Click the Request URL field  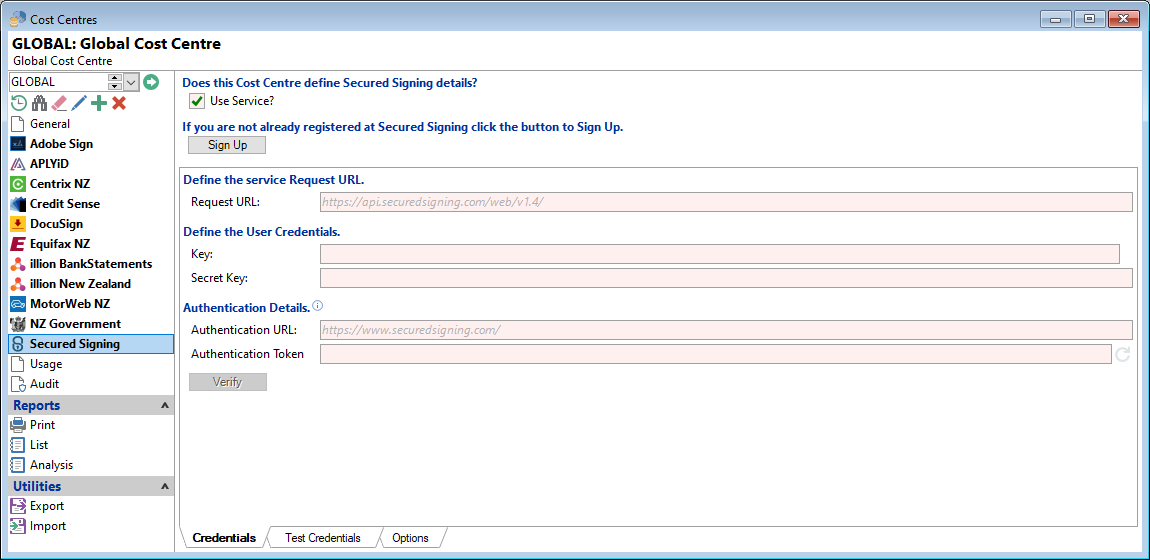coord(726,202)
